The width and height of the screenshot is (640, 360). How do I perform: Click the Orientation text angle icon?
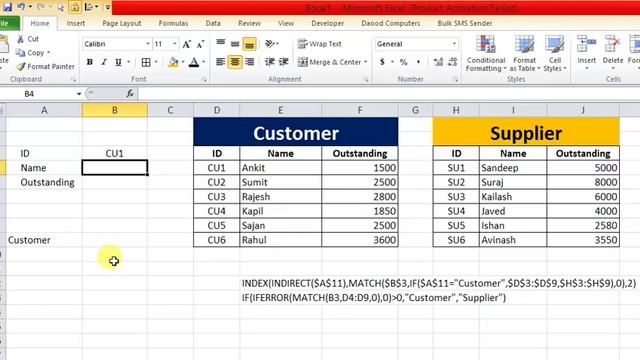coord(270,43)
